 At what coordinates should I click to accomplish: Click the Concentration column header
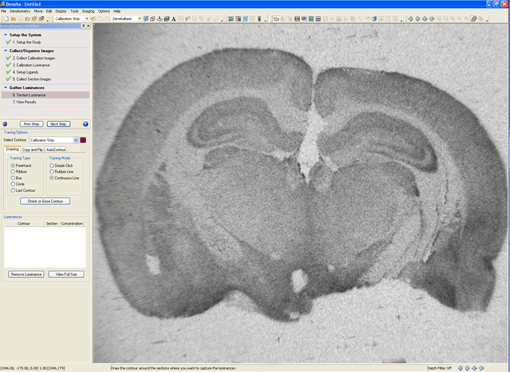tap(72, 223)
